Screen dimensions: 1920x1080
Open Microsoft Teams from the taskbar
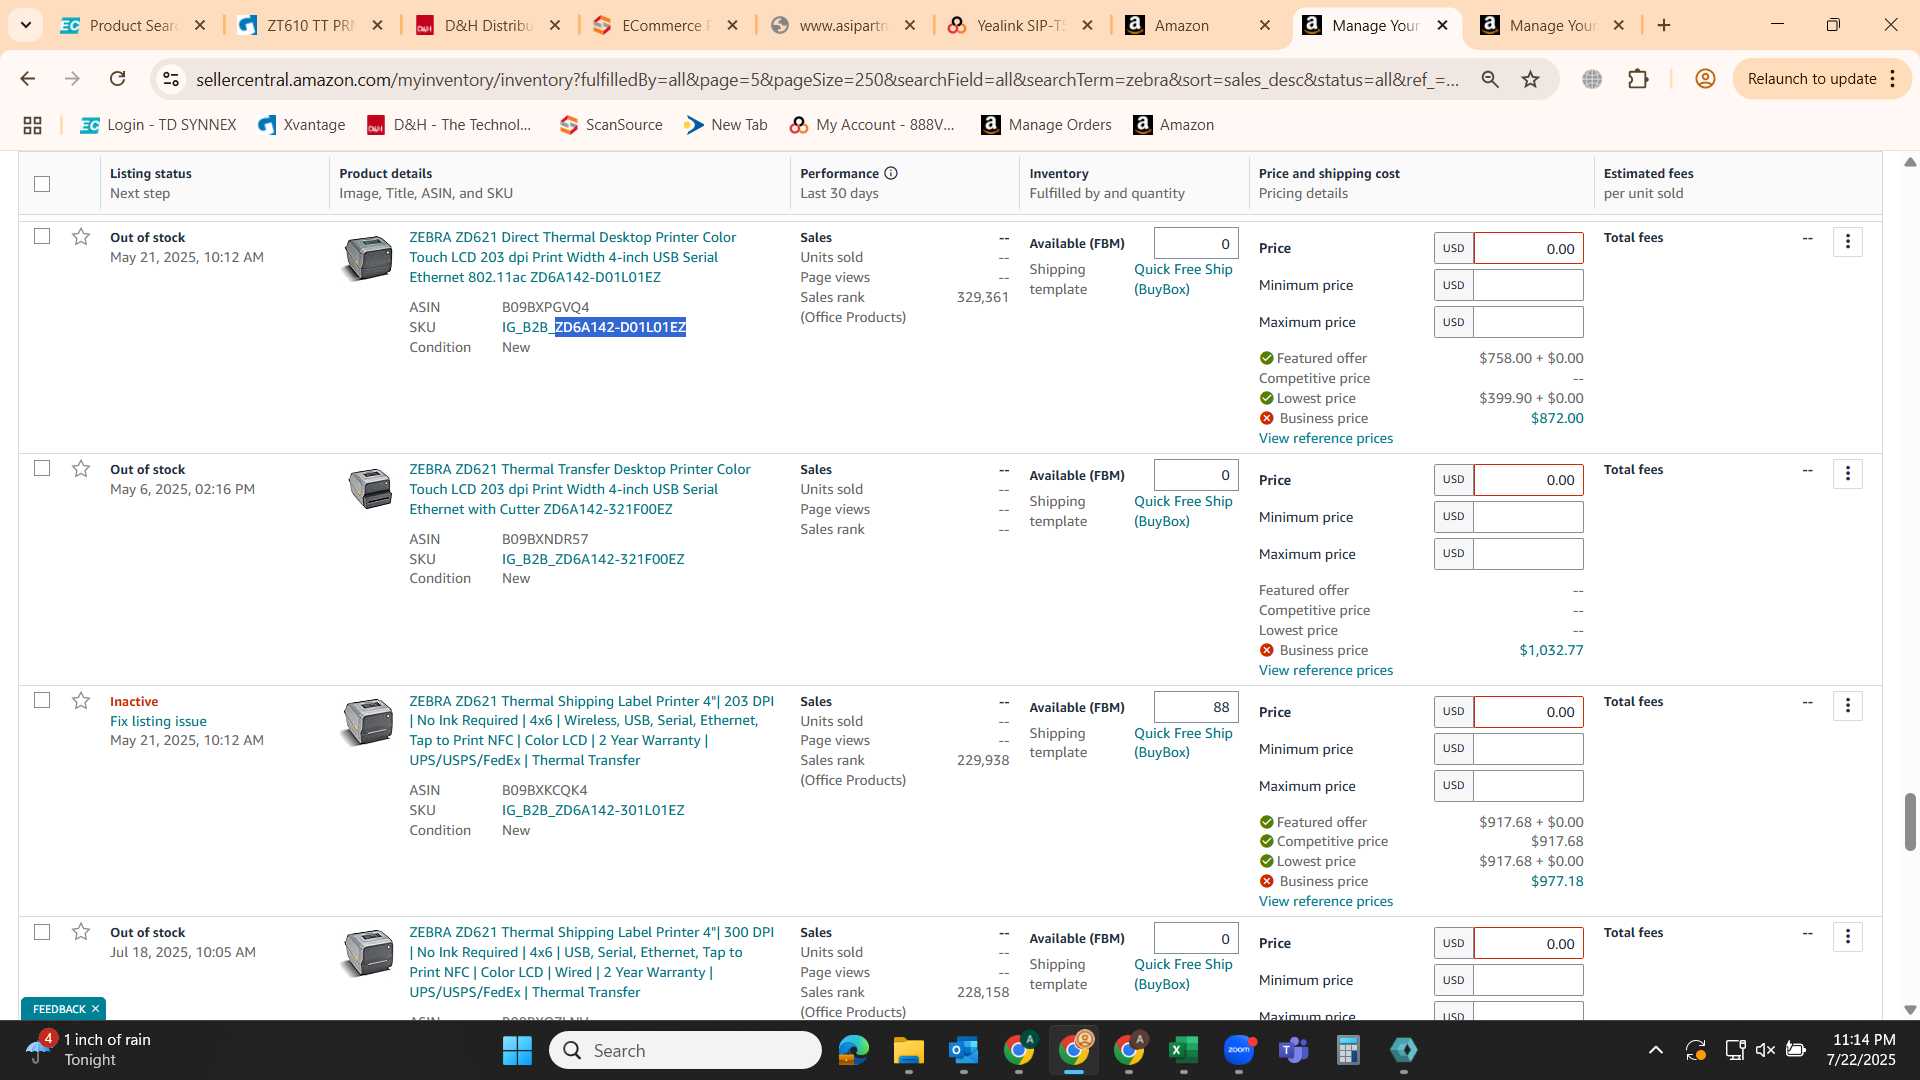coord(1294,1050)
